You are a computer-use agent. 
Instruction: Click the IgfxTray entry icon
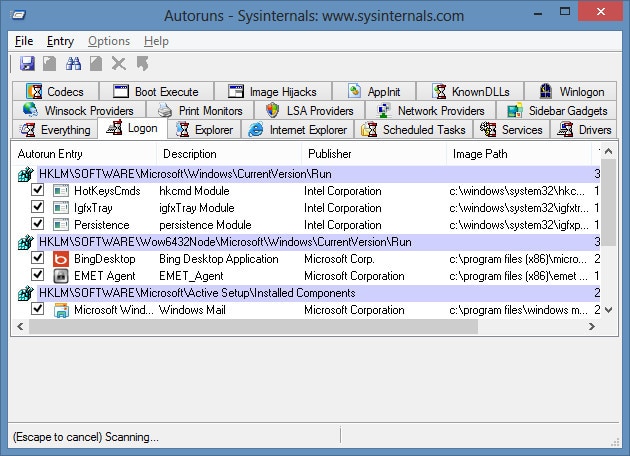(61, 208)
